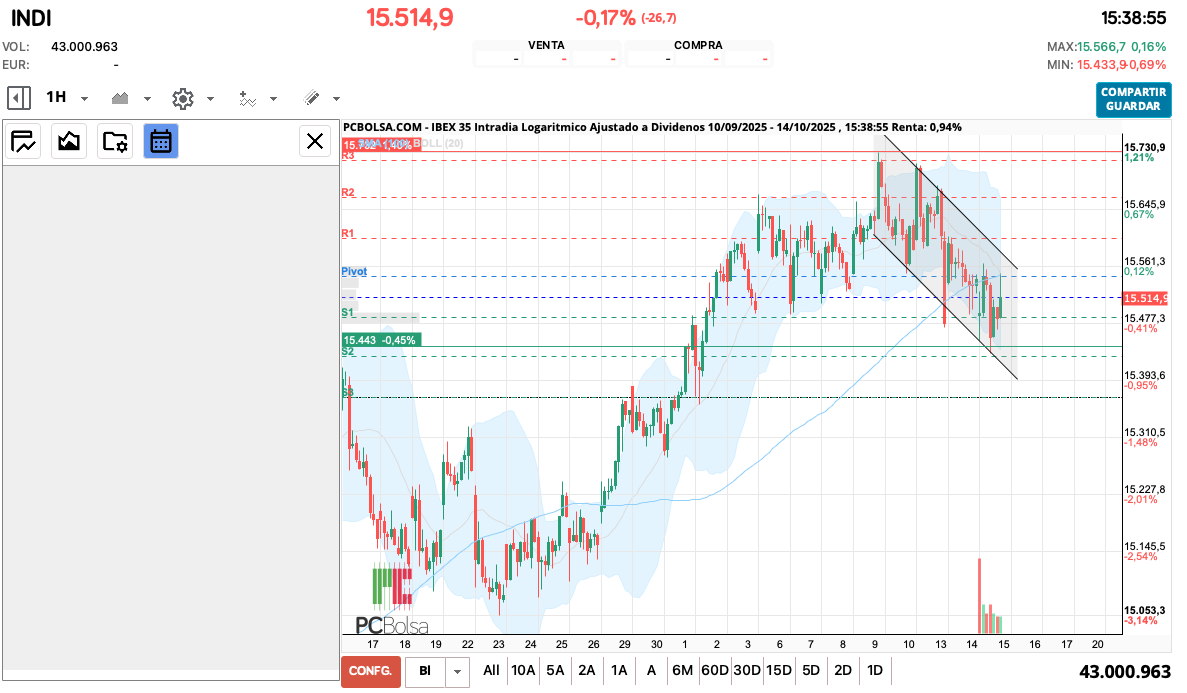The width and height of the screenshot is (1187, 693).
Task: Select the All time range
Action: pos(491,670)
